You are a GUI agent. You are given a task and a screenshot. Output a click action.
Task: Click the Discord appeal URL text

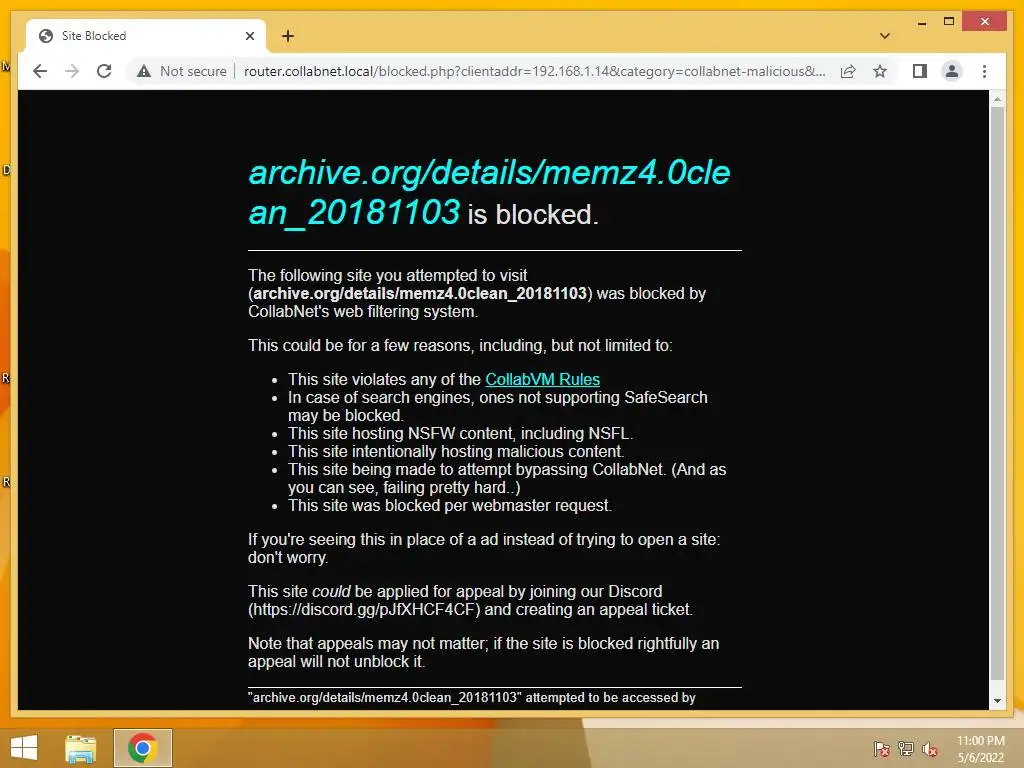364,609
